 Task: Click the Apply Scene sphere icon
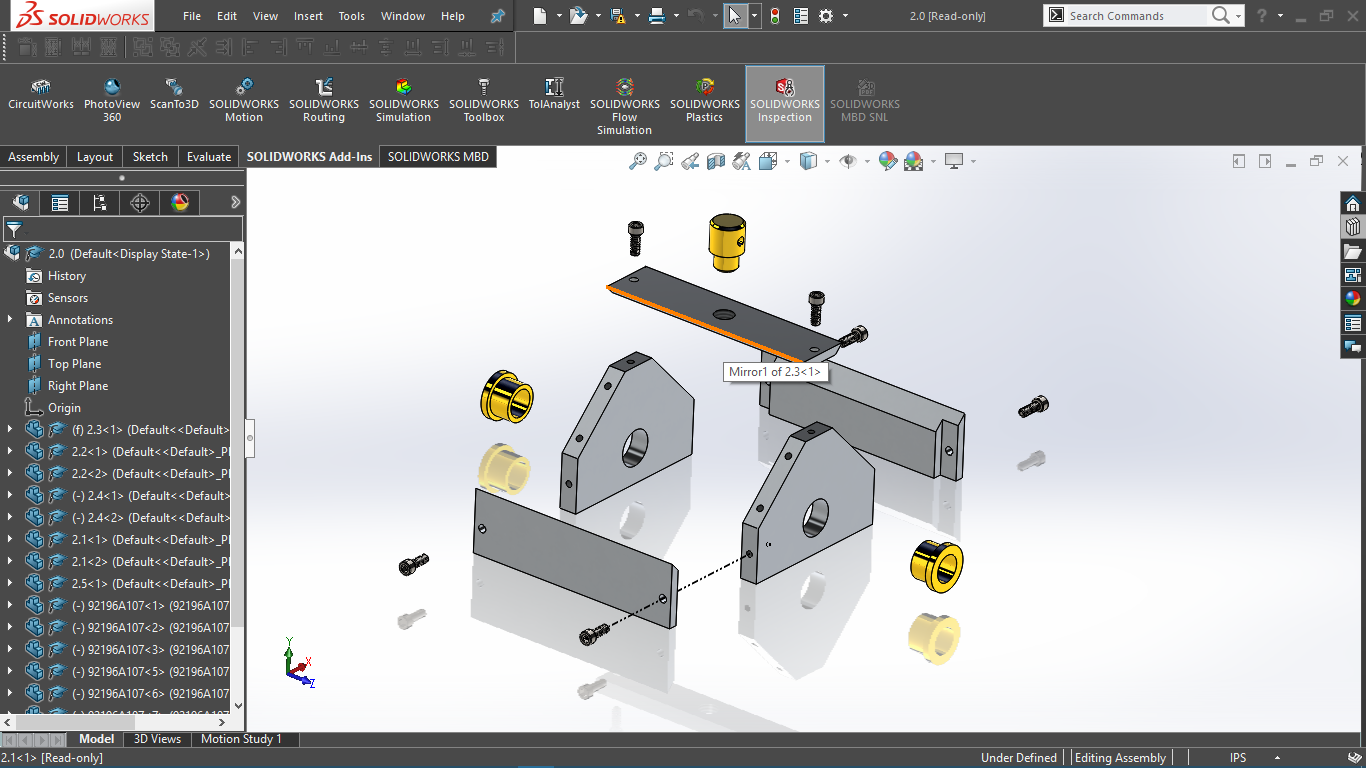[913, 161]
